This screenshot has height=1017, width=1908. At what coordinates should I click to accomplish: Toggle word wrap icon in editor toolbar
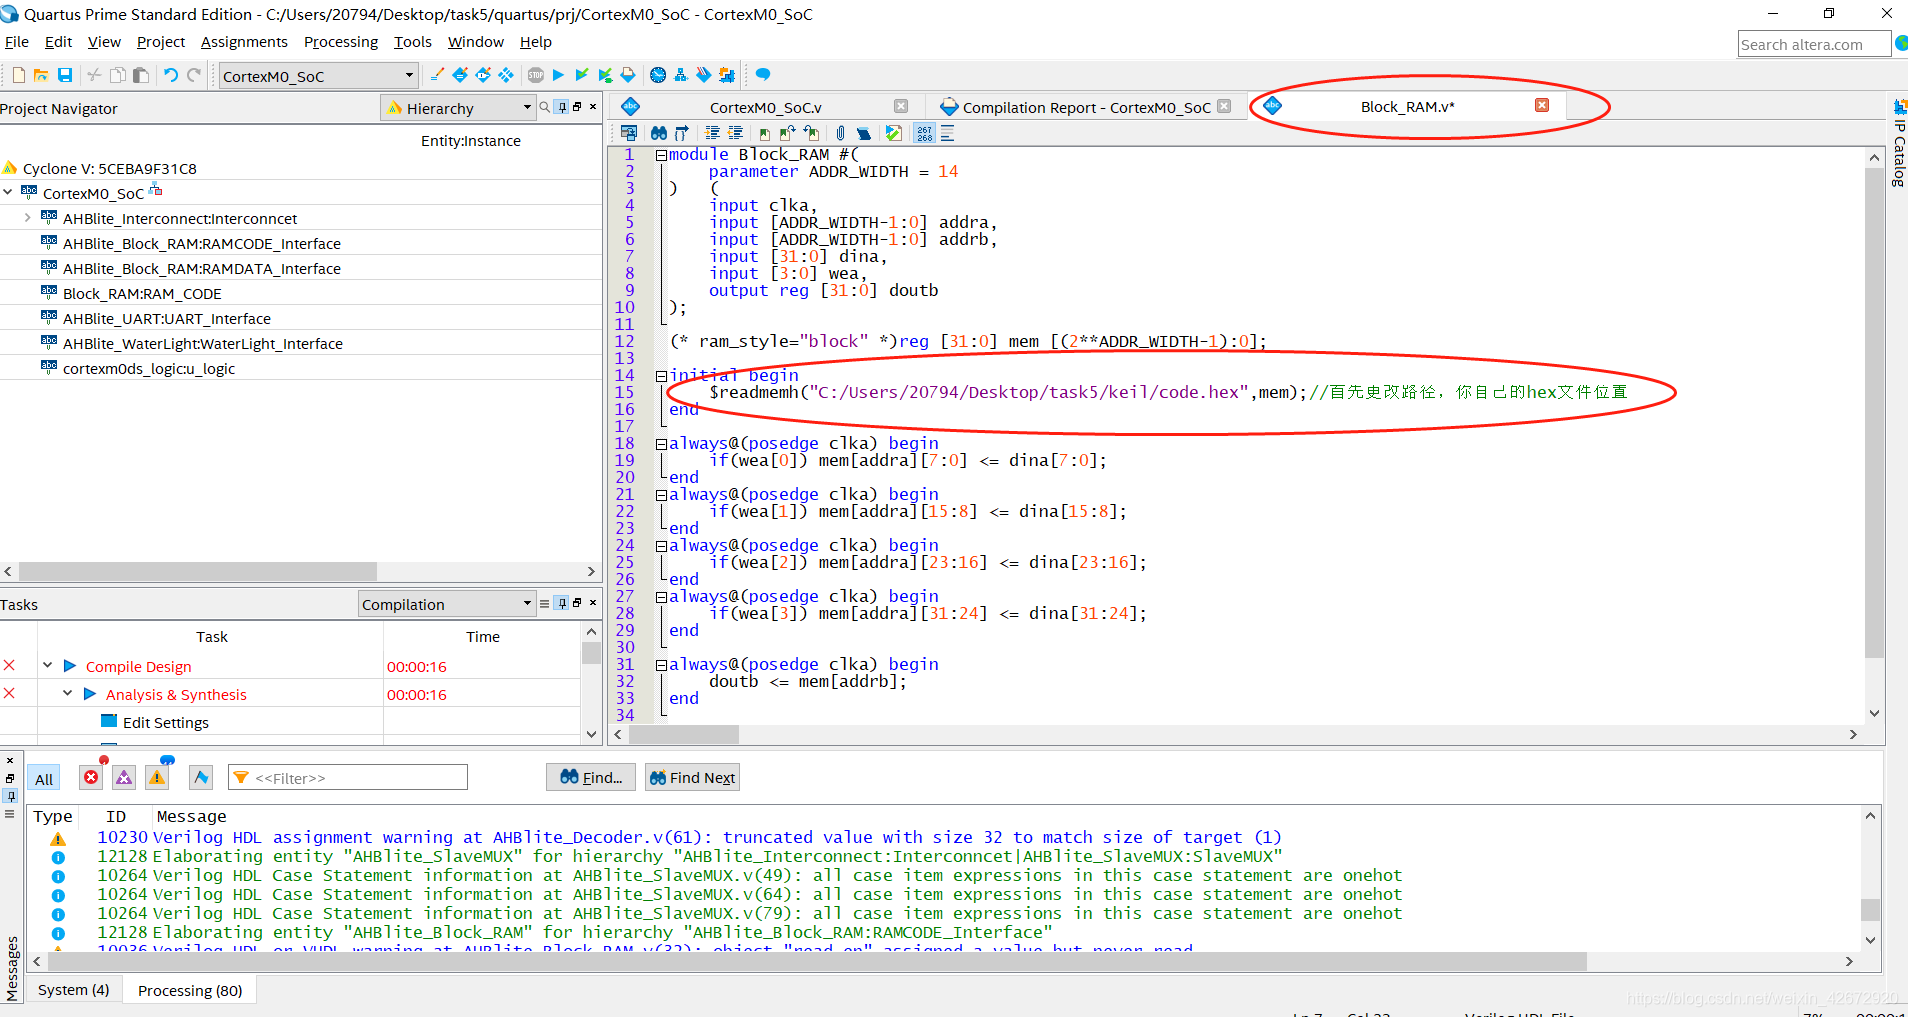947,133
